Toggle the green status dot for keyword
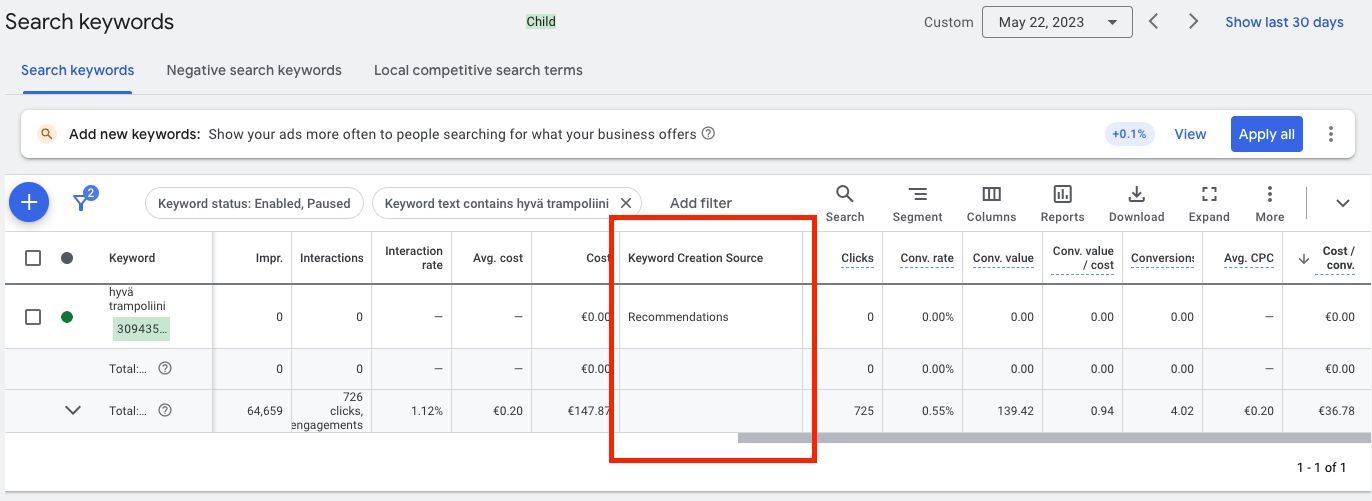This screenshot has width=1372, height=501. tap(67, 317)
